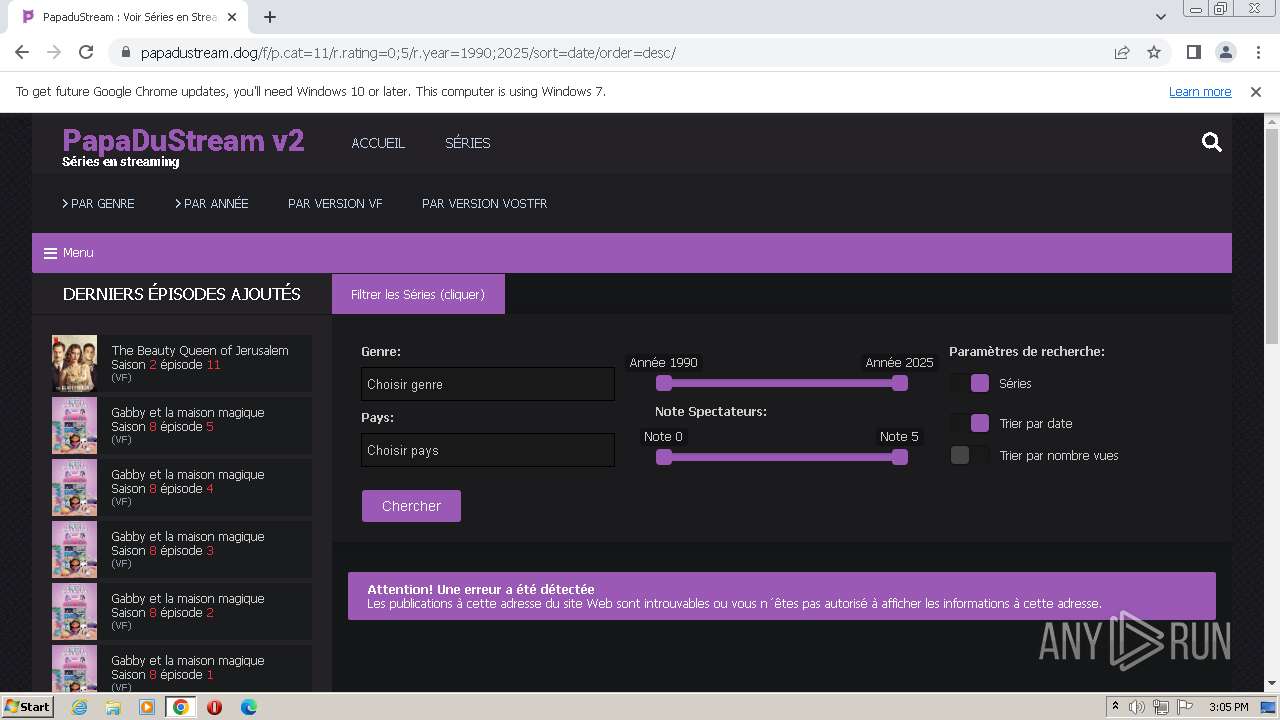Launch Internet Explorer from the taskbar

pyautogui.click(x=79, y=707)
